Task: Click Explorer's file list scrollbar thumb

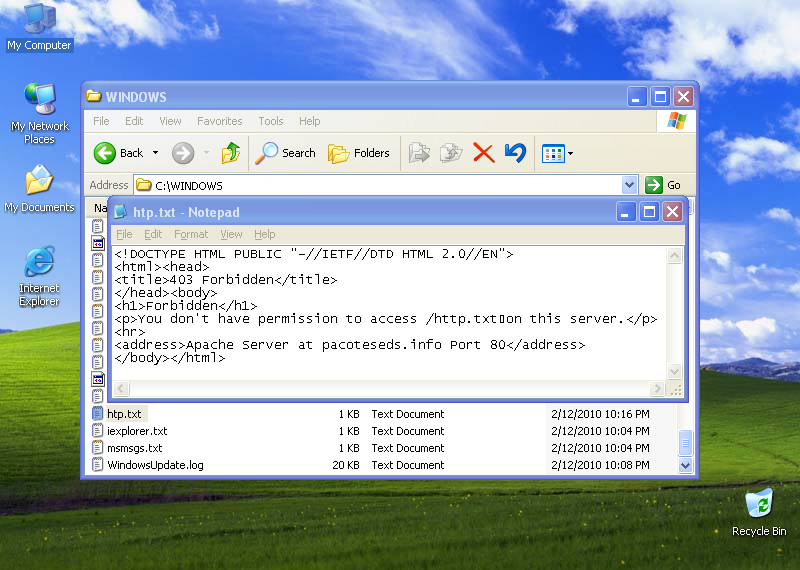Action: click(x=685, y=443)
